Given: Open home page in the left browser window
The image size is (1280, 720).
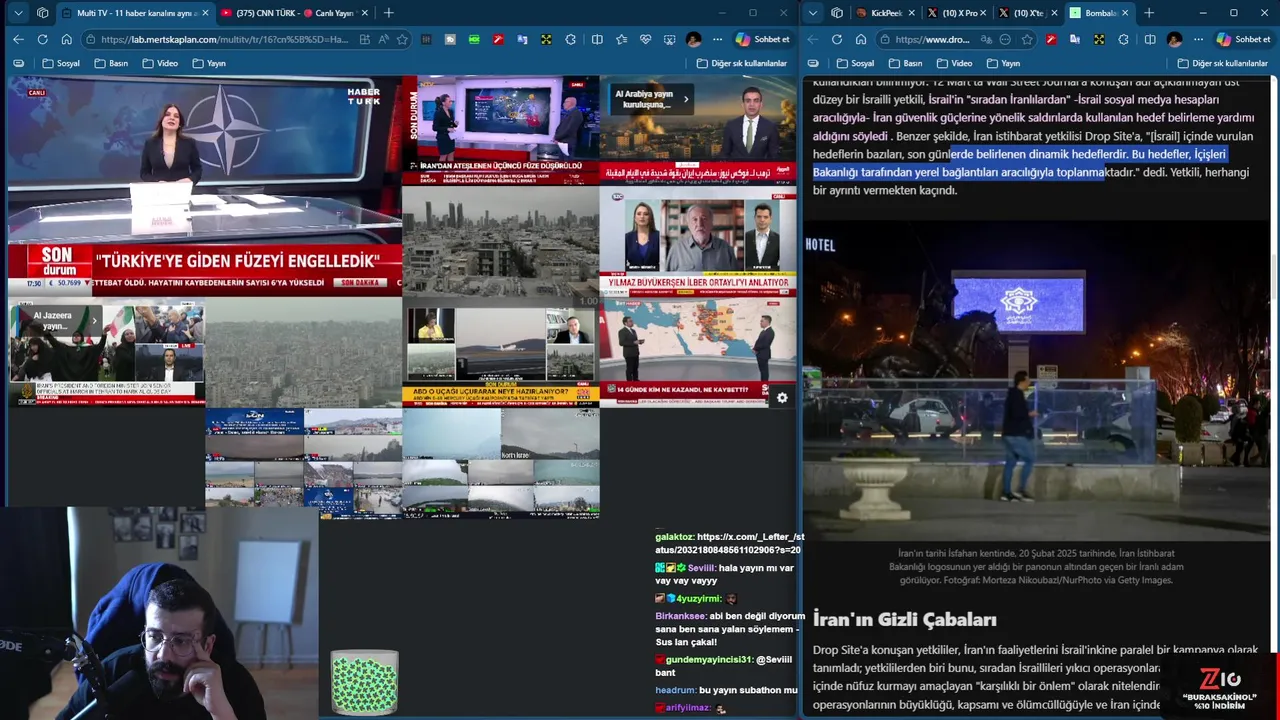Looking at the screenshot, I should (x=66, y=39).
